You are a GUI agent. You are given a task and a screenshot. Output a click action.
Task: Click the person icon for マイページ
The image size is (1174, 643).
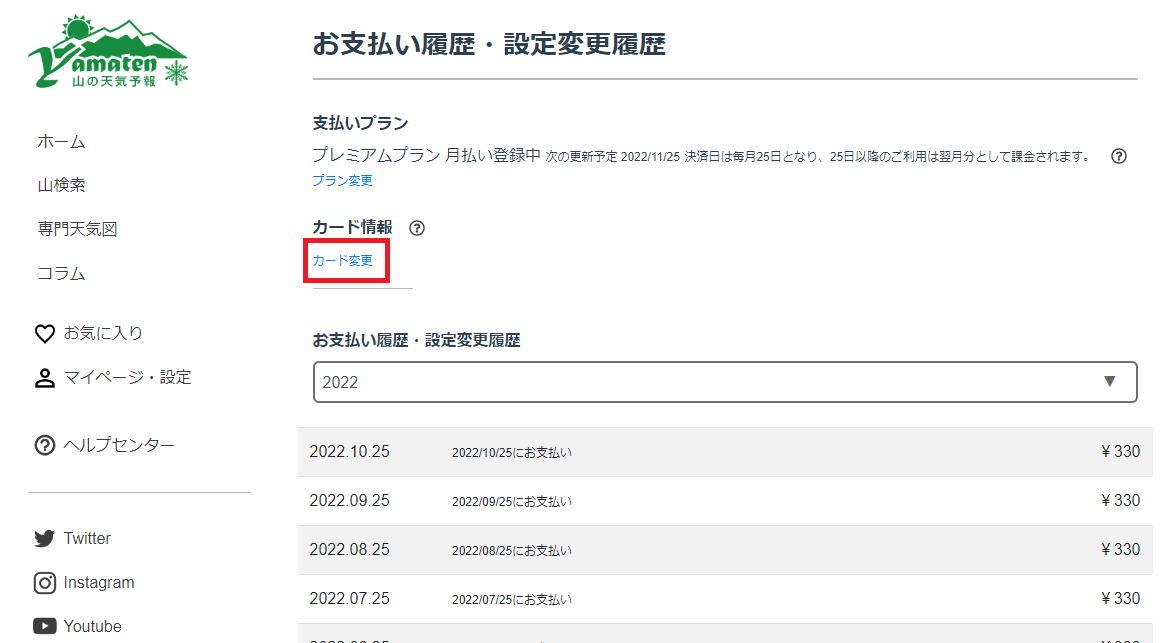pos(44,378)
